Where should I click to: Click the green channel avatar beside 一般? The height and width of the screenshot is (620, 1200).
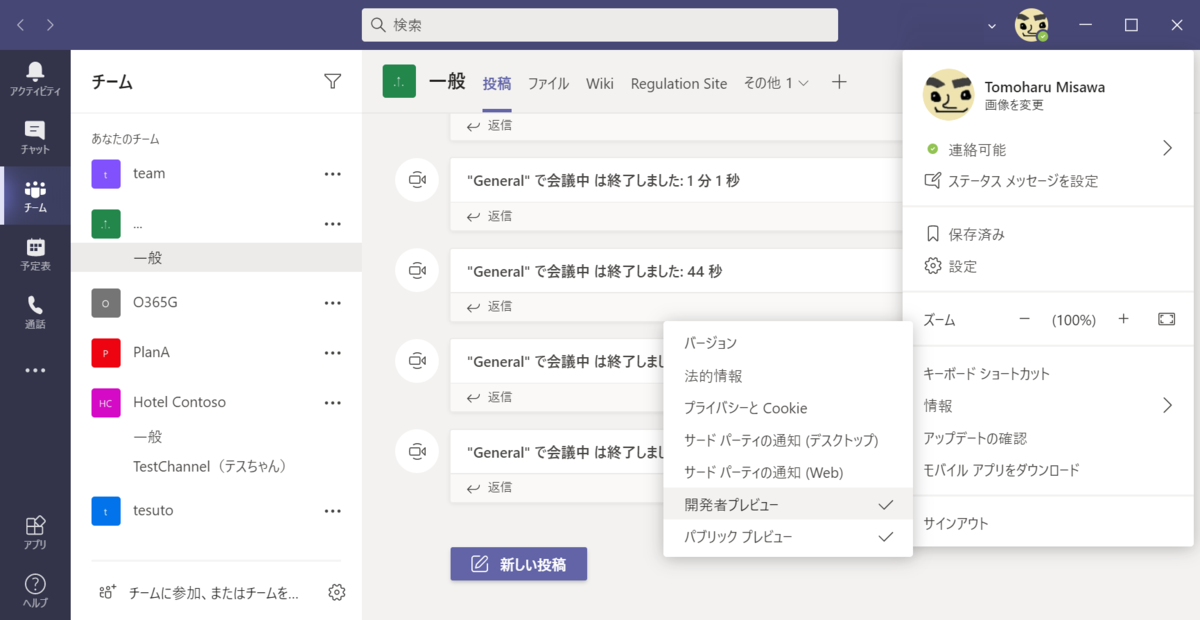[399, 82]
